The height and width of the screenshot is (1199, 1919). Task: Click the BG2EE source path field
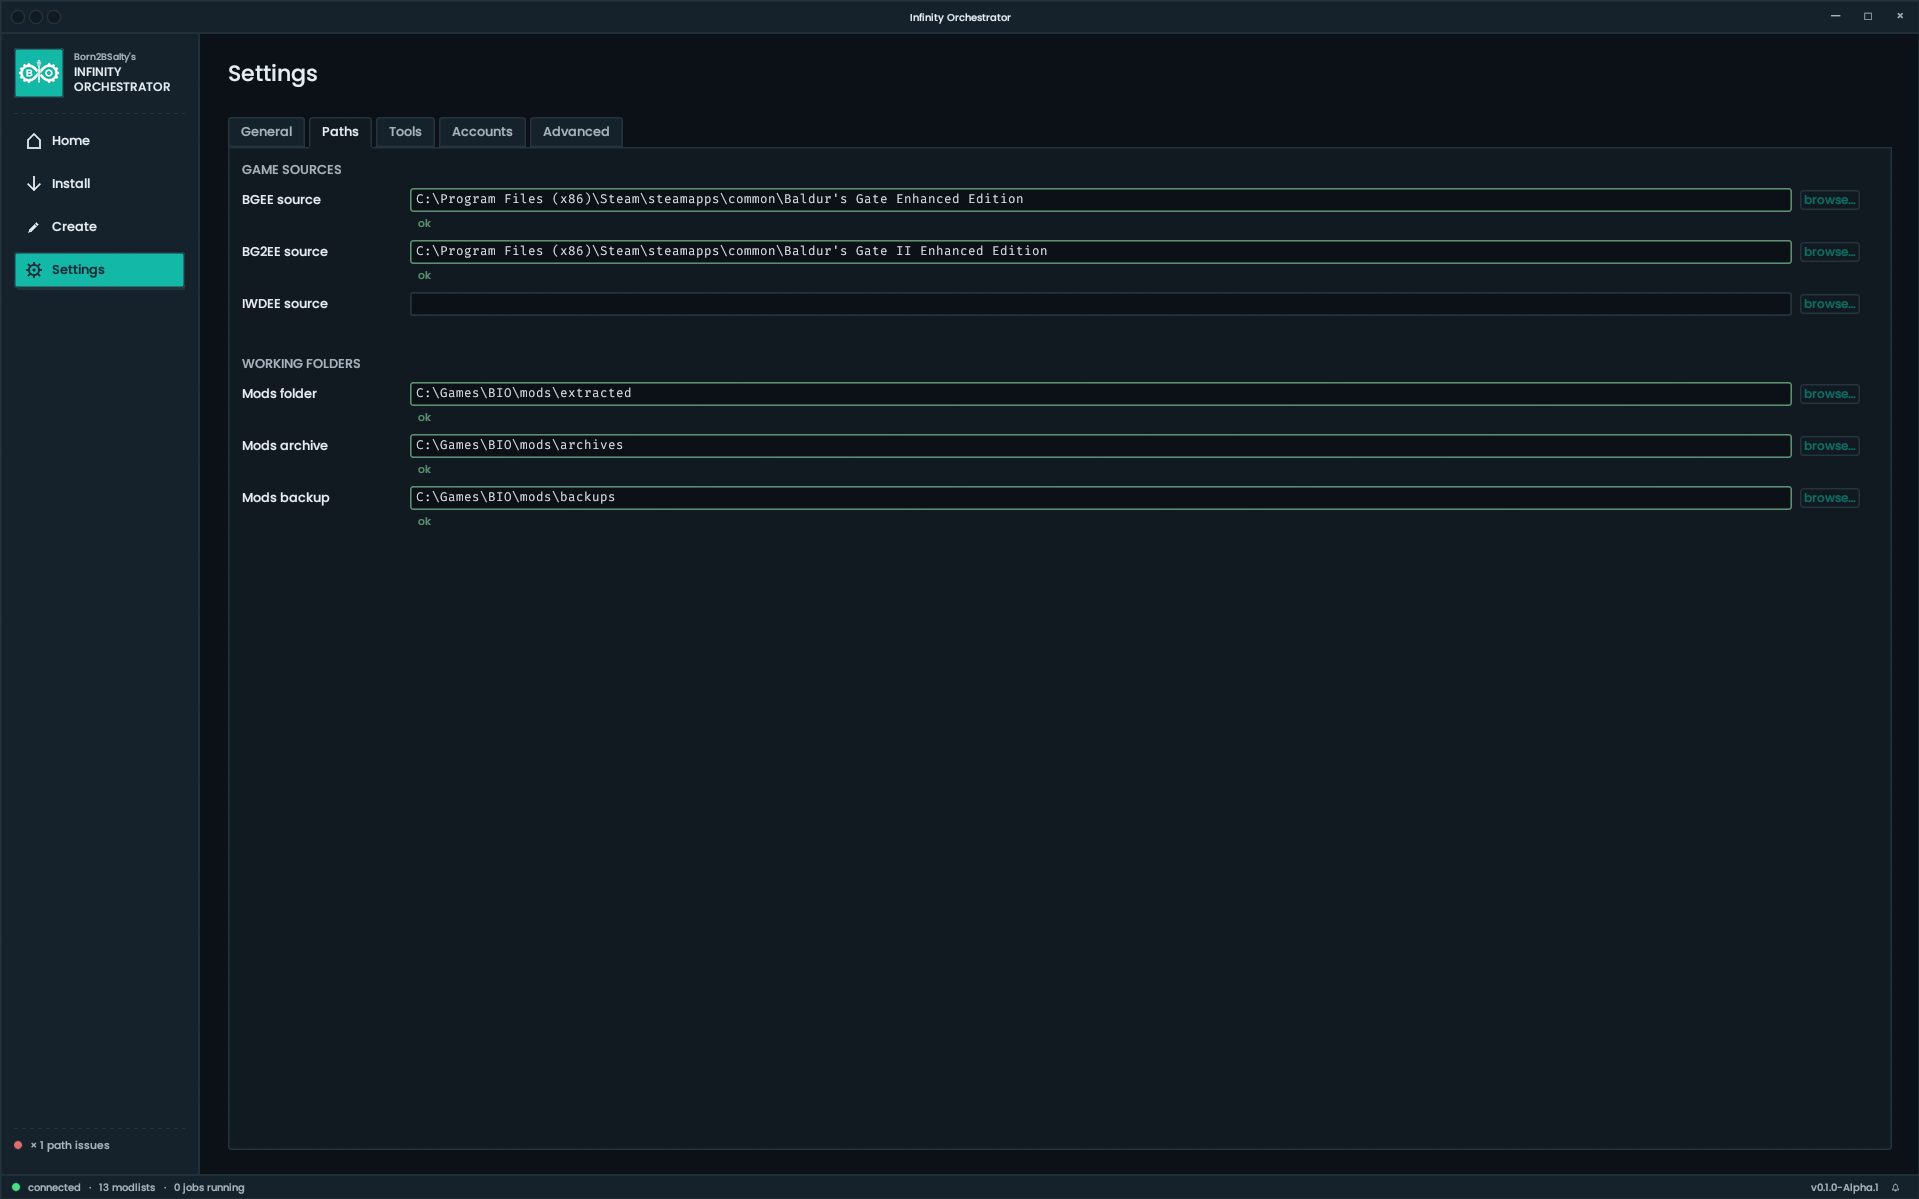coord(1100,252)
